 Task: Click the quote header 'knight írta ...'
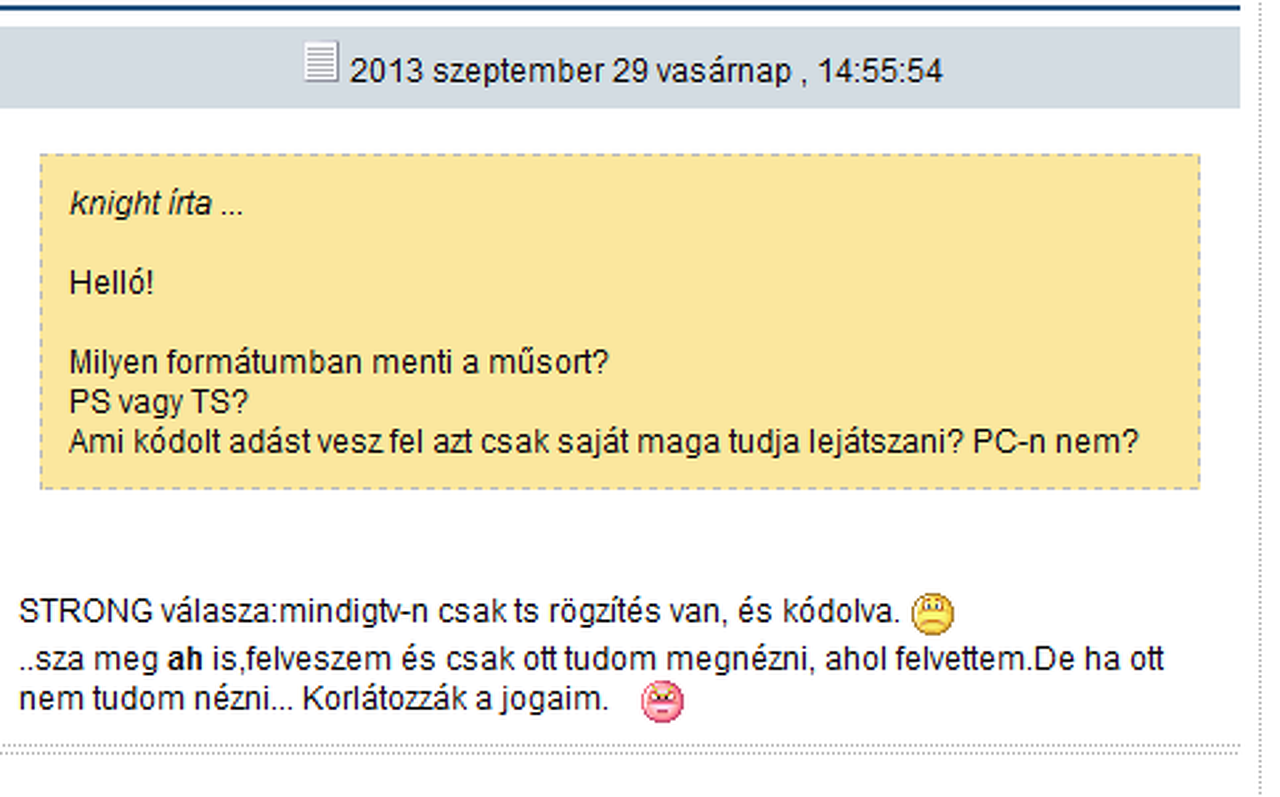(156, 204)
